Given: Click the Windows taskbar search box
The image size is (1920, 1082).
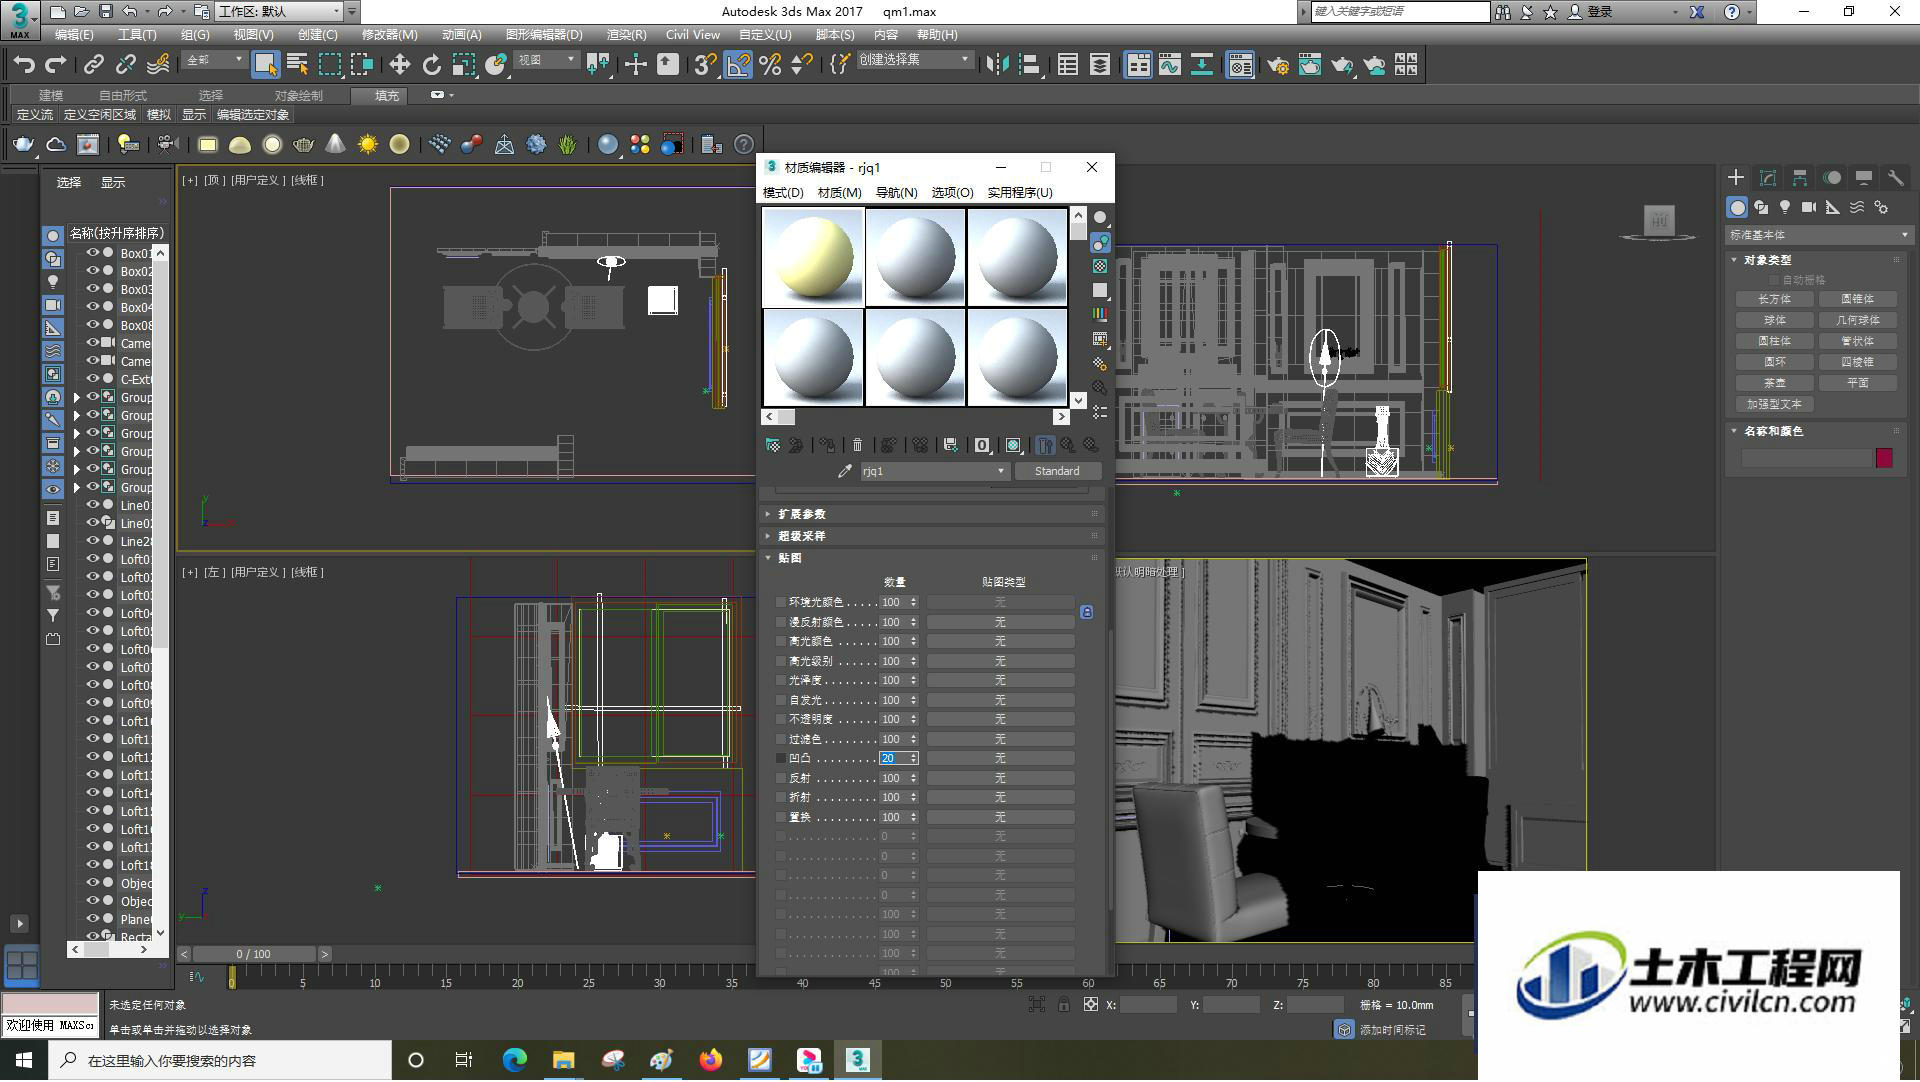Looking at the screenshot, I should click(x=220, y=1061).
